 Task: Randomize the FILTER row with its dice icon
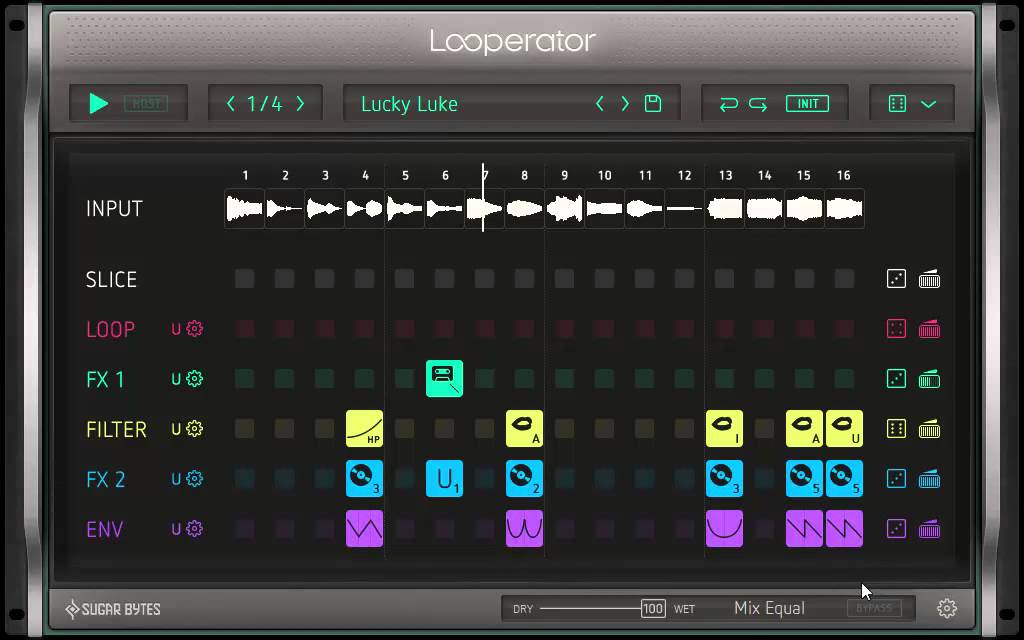tap(896, 429)
